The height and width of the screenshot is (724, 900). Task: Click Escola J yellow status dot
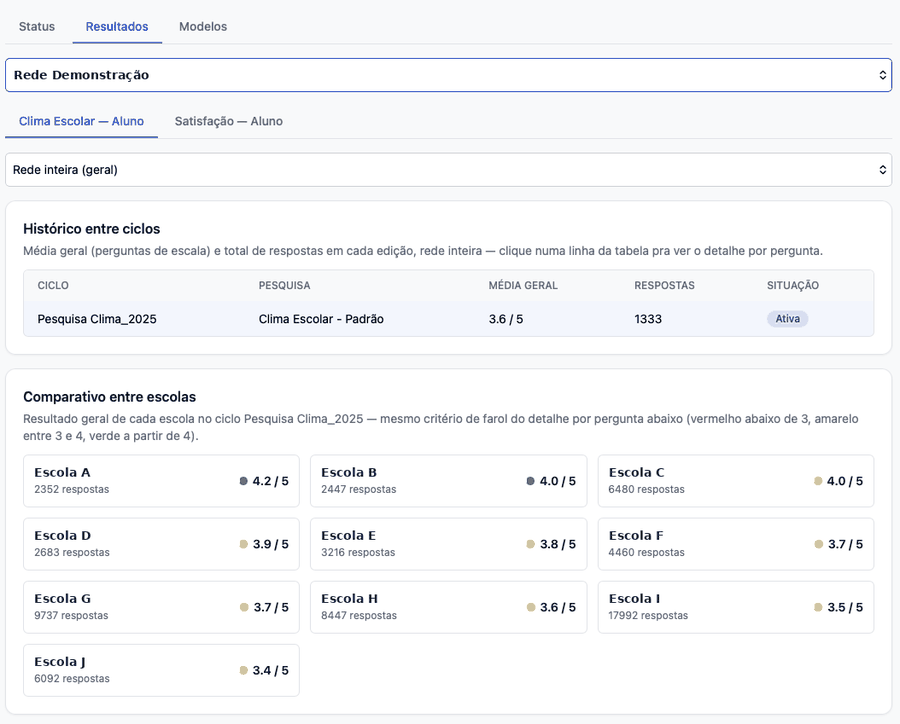pyautogui.click(x=243, y=671)
